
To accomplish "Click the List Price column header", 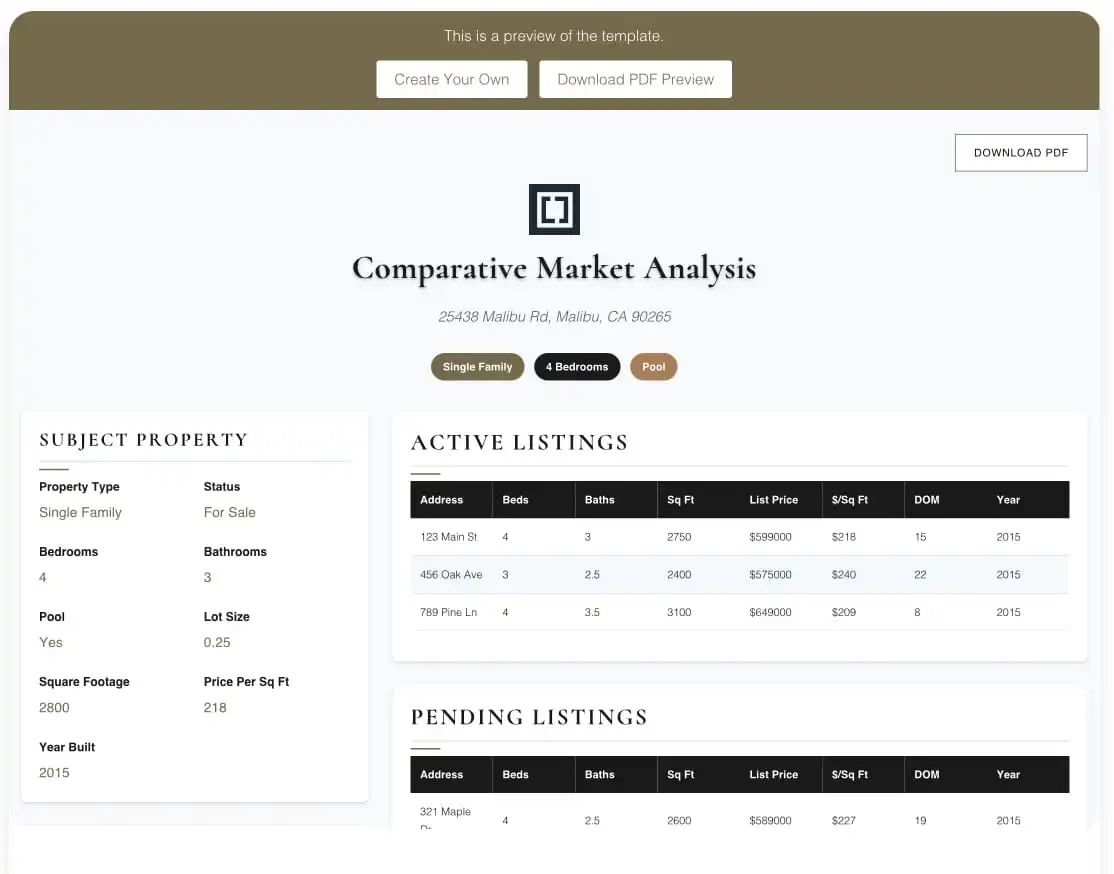I will point(774,500).
